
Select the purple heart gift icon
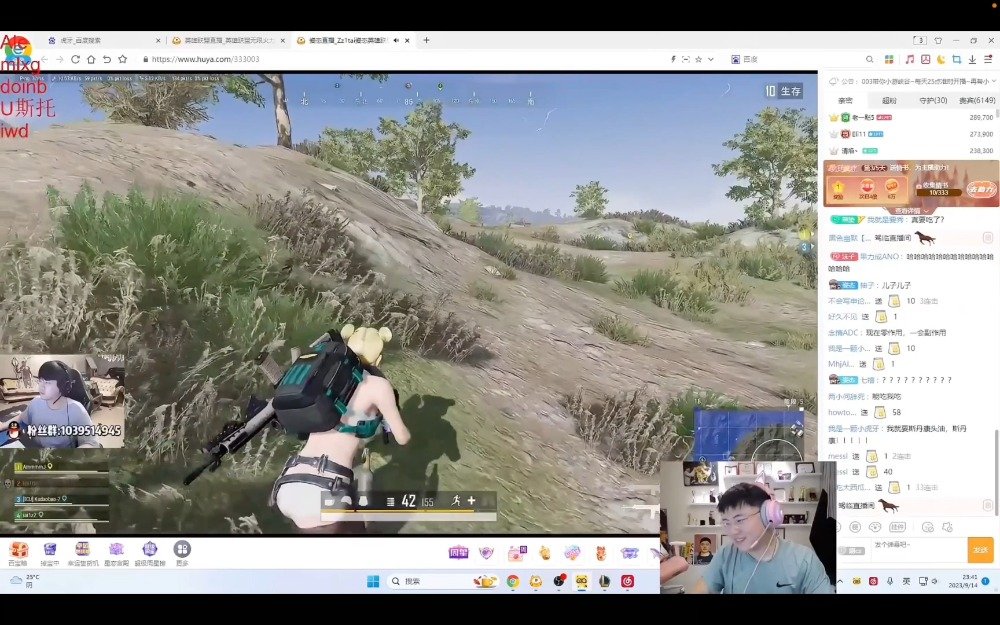coord(487,553)
